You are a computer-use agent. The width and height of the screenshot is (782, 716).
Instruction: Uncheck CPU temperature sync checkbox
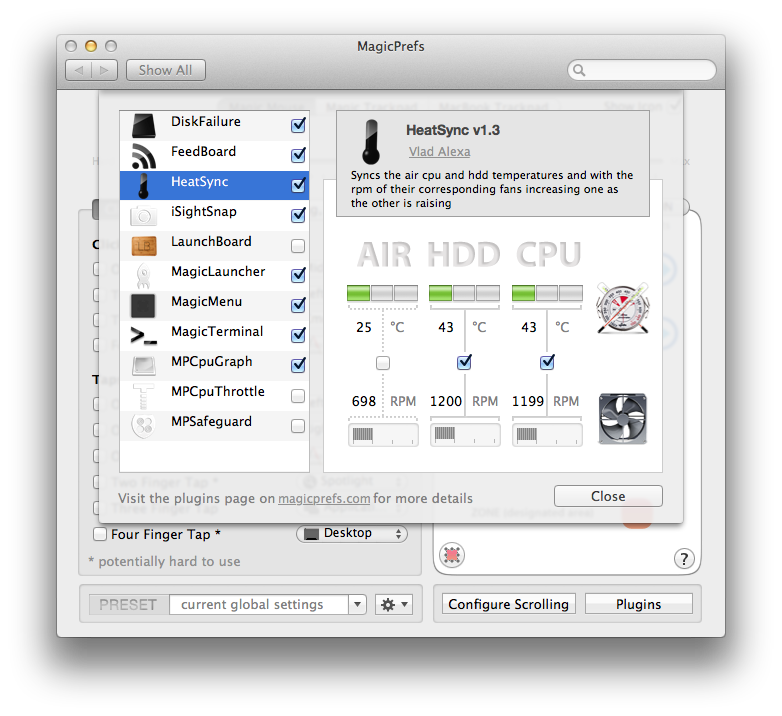click(547, 362)
